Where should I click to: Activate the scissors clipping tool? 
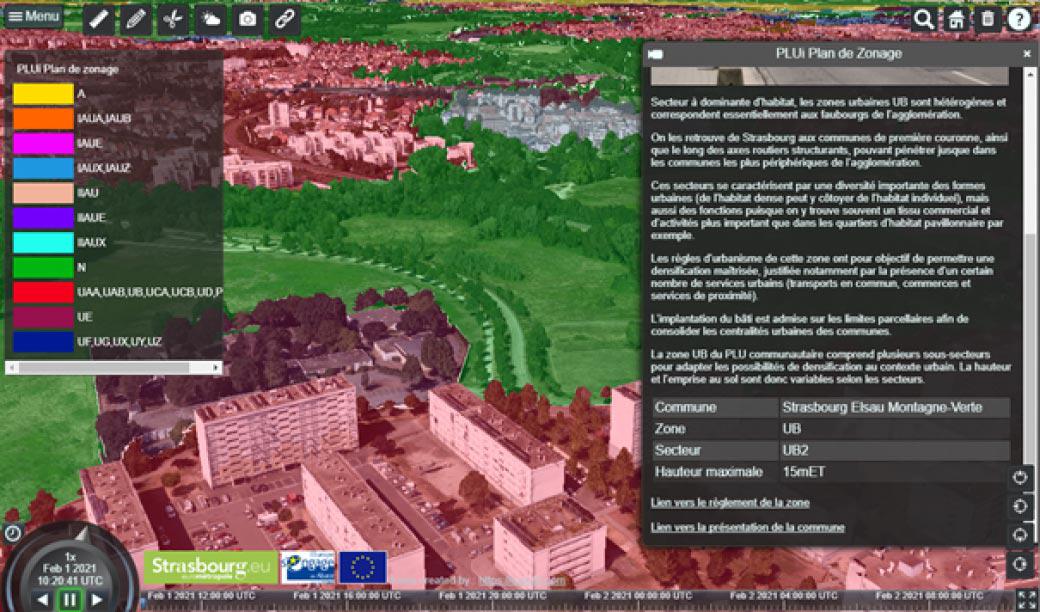click(172, 20)
